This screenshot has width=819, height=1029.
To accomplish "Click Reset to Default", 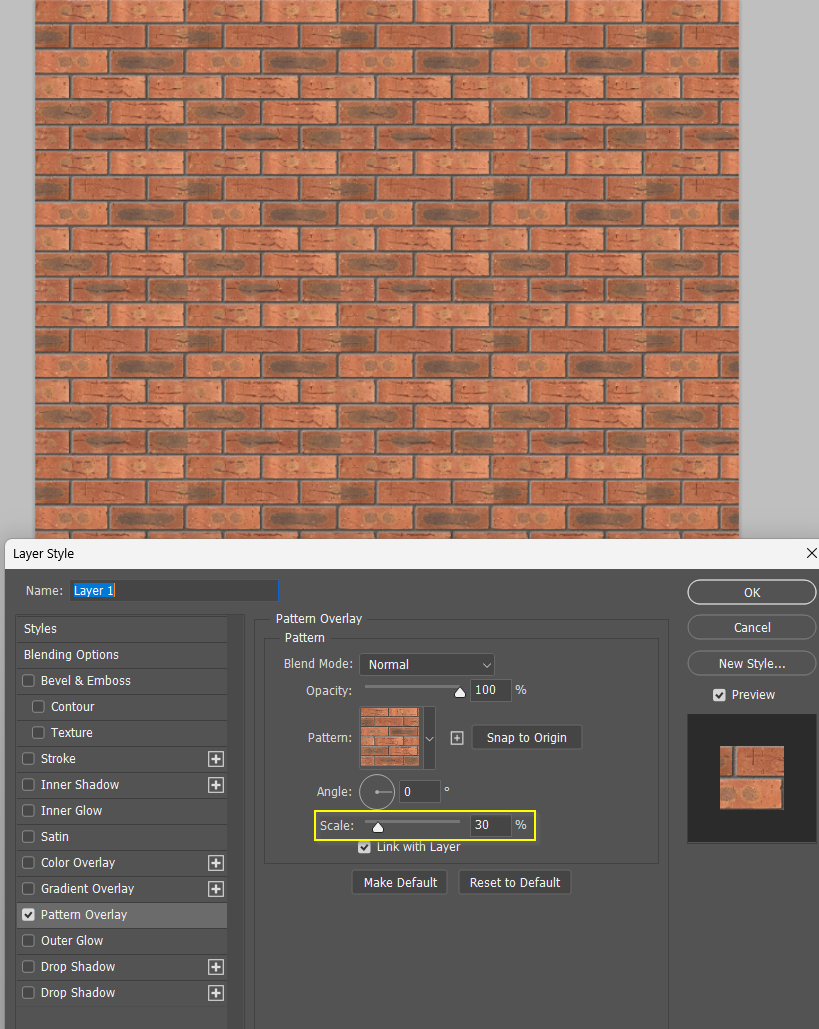I will pos(515,881).
